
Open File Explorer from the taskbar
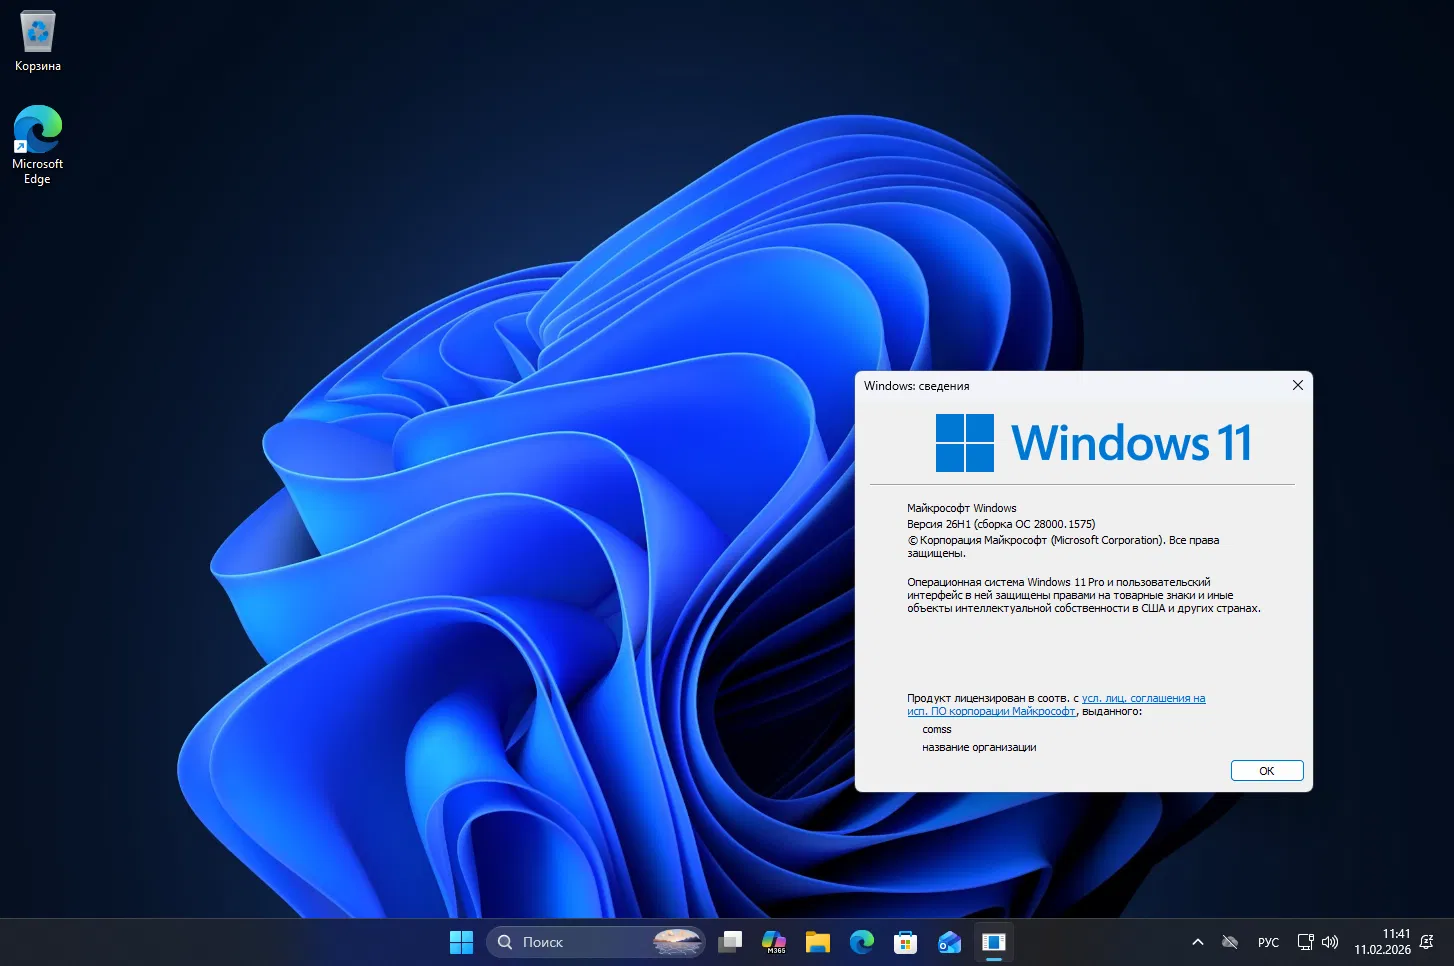click(818, 941)
